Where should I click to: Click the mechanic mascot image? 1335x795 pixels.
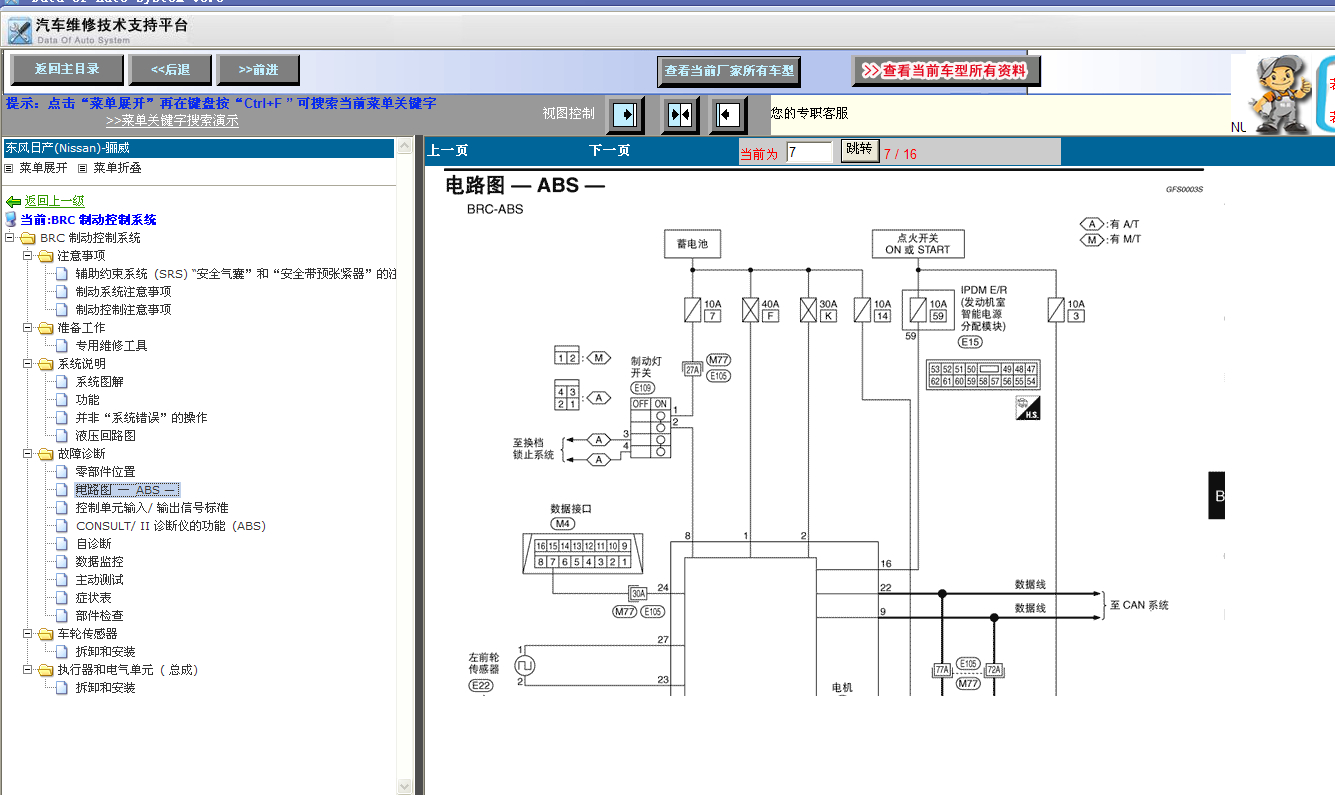point(1281,95)
